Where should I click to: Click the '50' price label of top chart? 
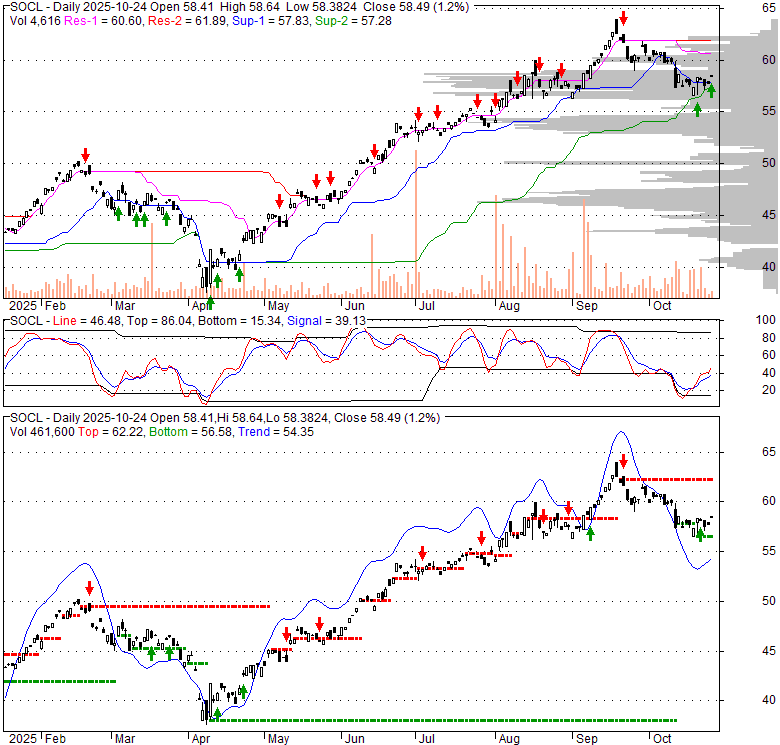click(x=769, y=163)
